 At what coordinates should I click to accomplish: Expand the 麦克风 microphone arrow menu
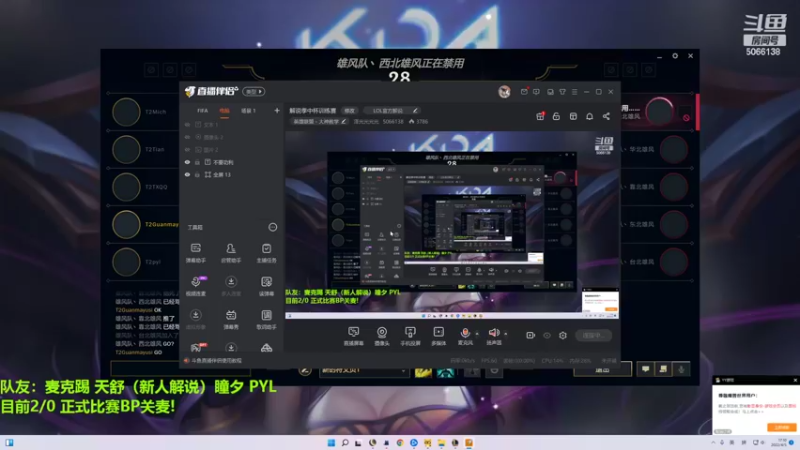point(477,334)
